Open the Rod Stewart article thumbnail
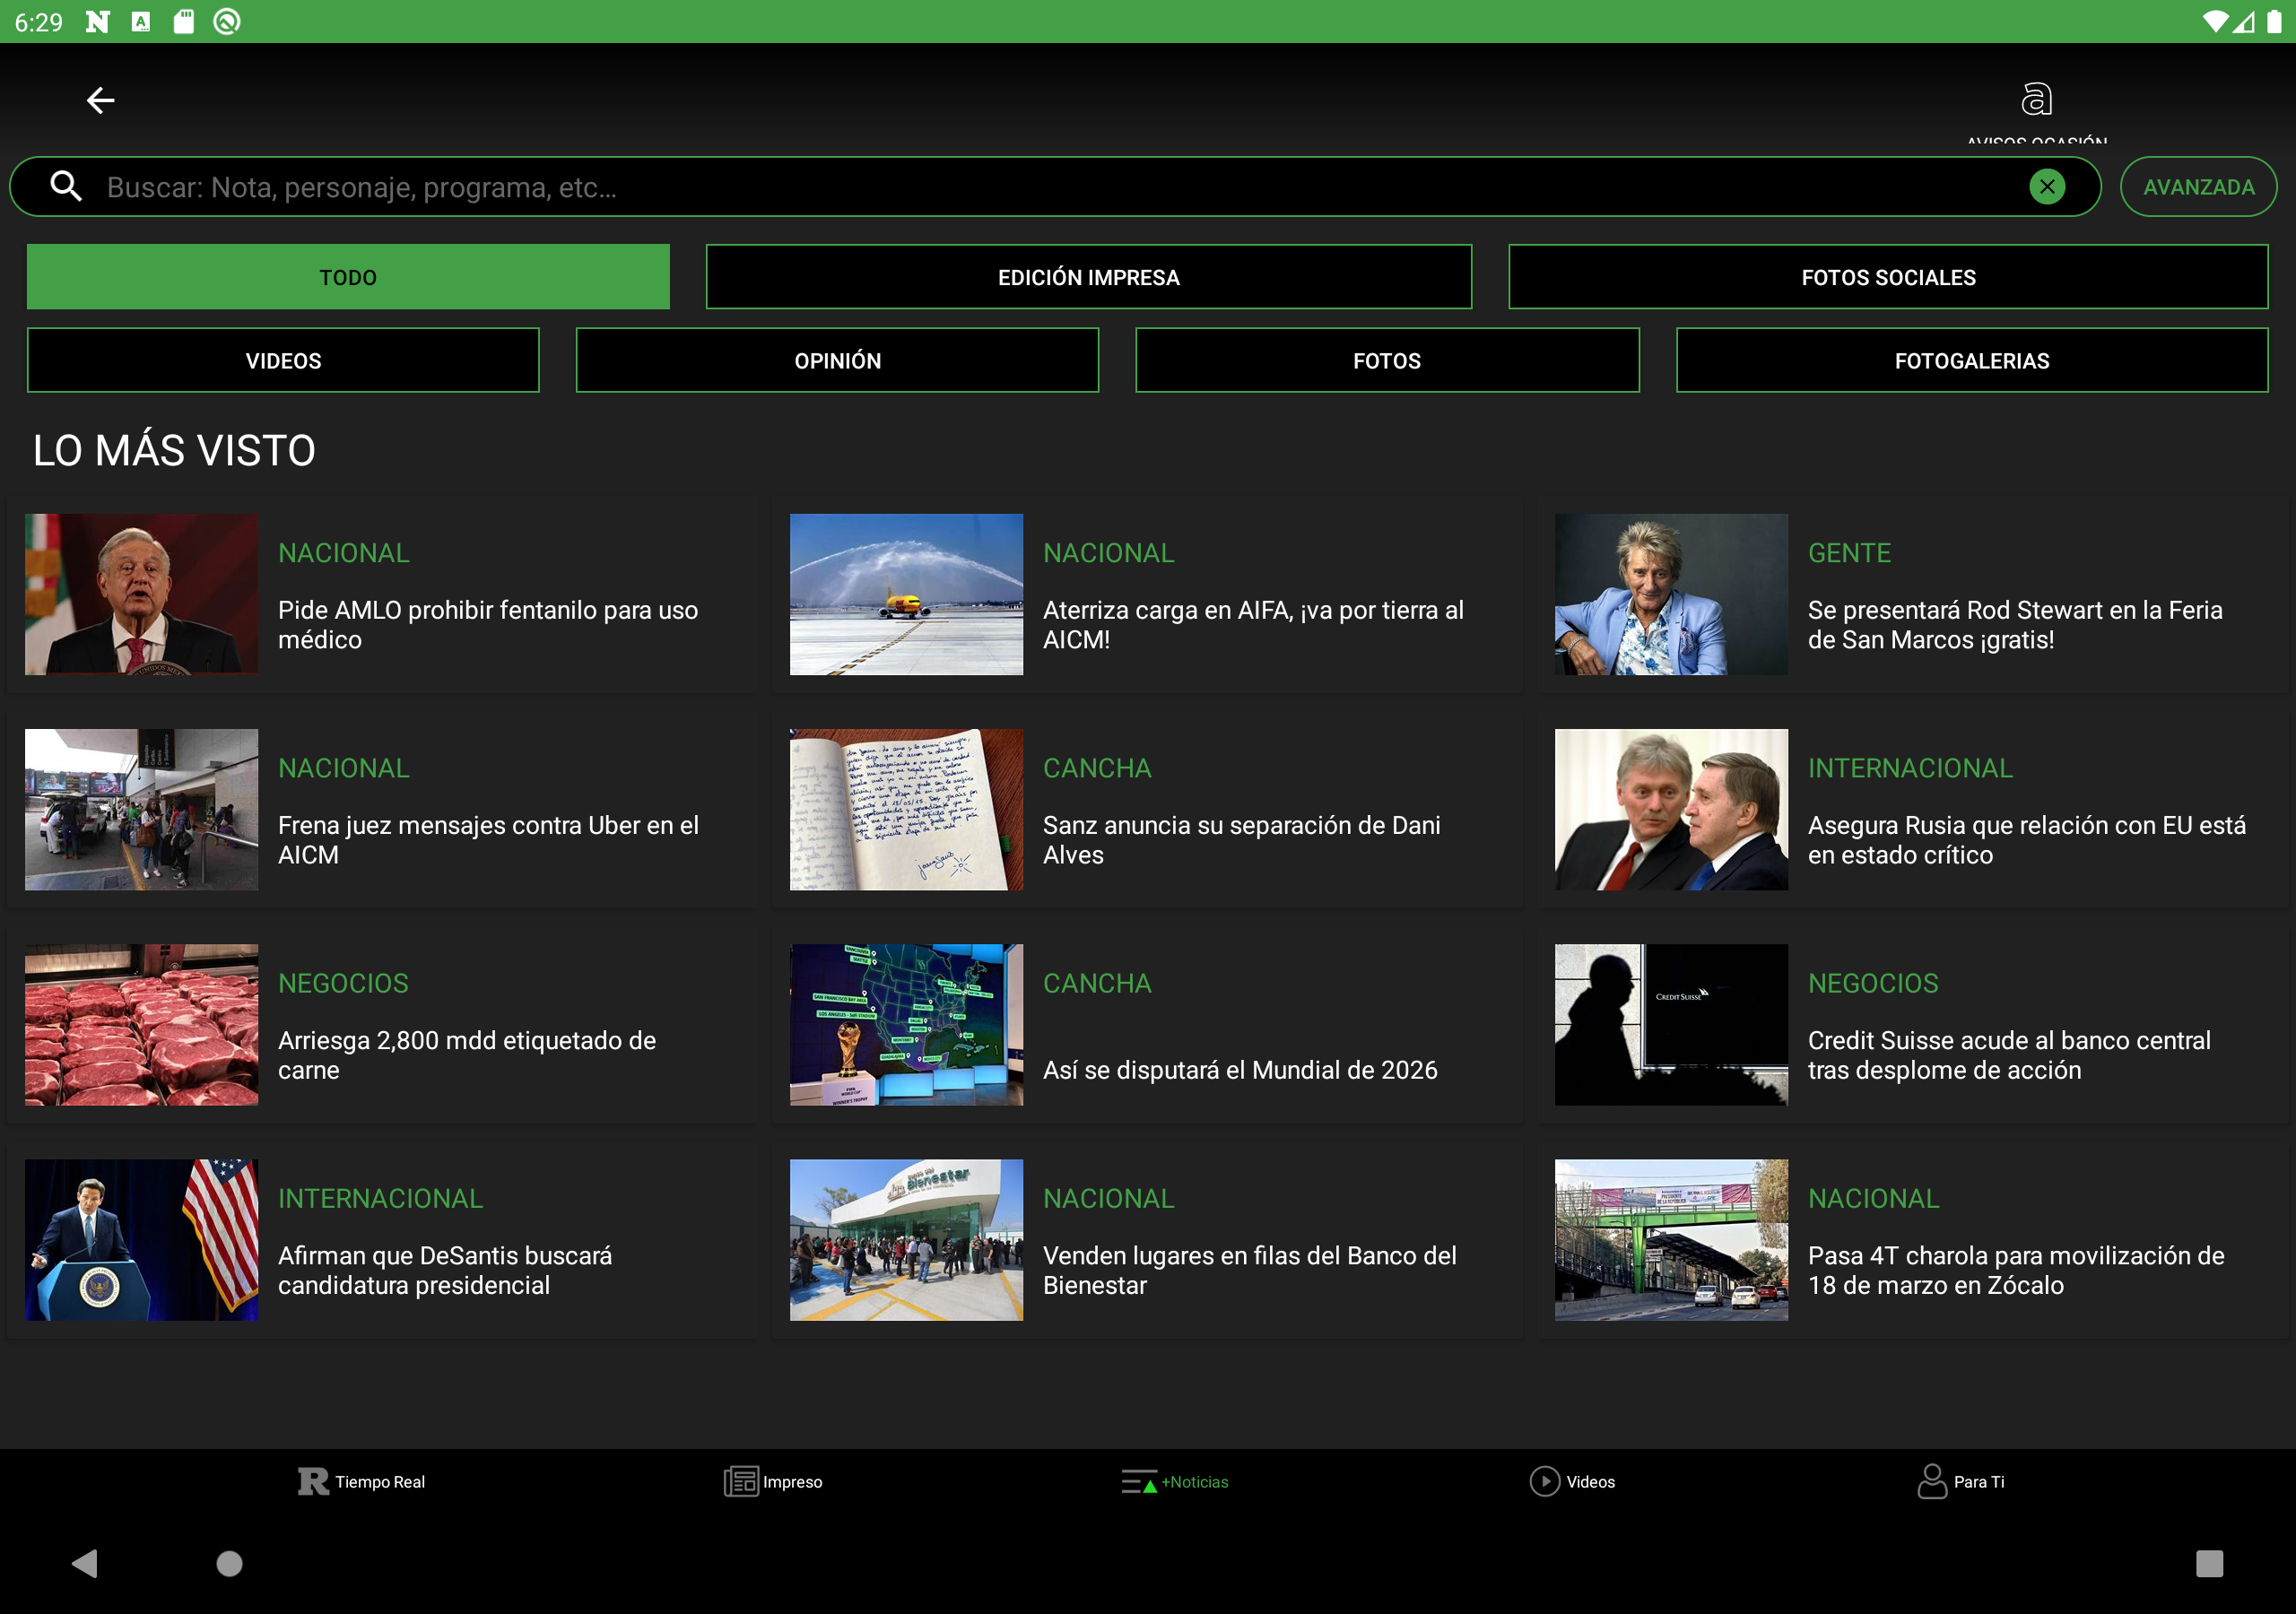The width and height of the screenshot is (2296, 1614). [1670, 594]
